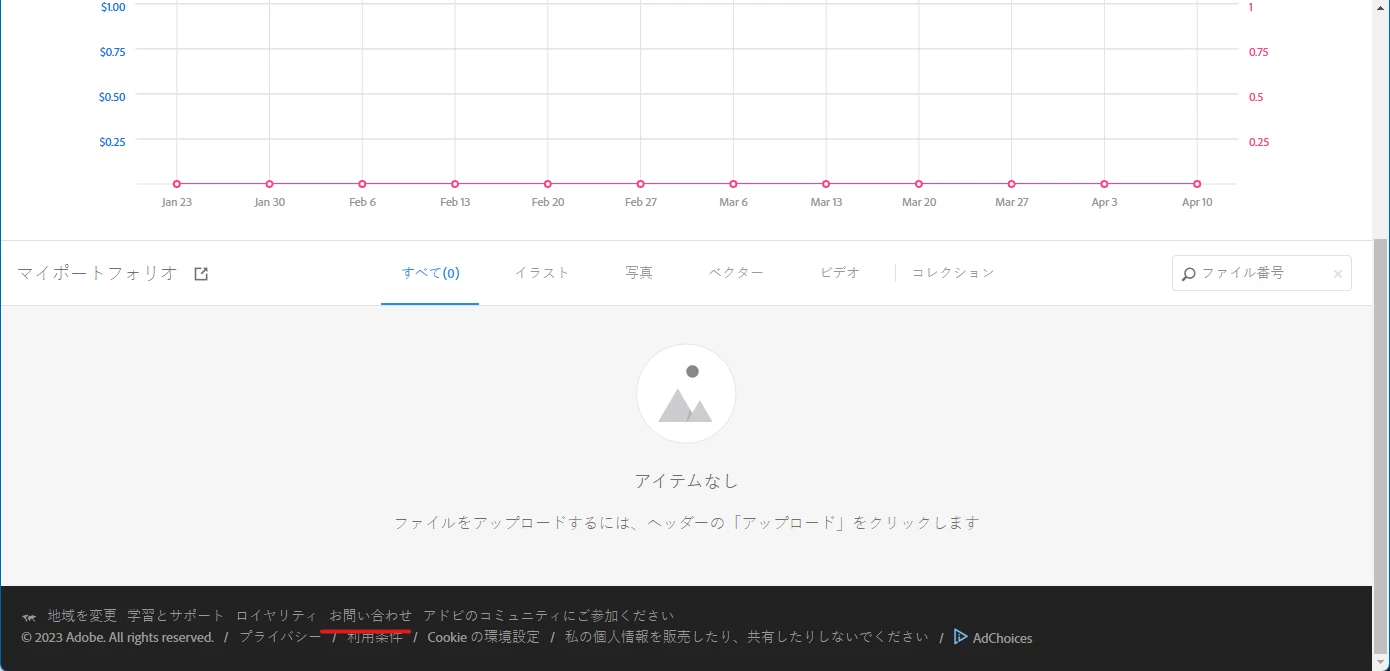Click the $0.25 axis label
Screen dimensions: 1390x671
(x=113, y=142)
